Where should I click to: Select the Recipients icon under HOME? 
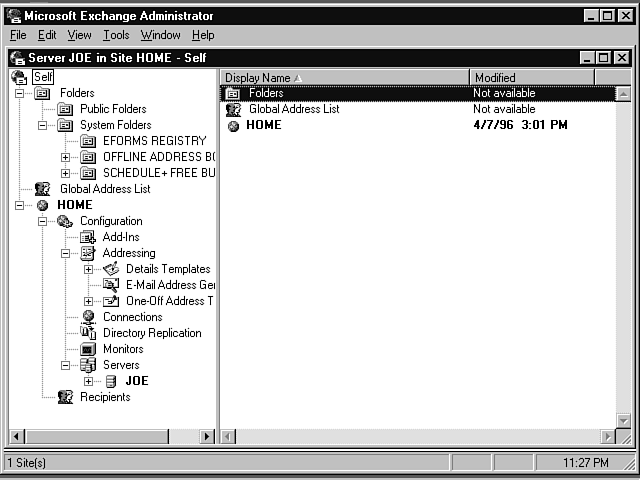coord(65,397)
